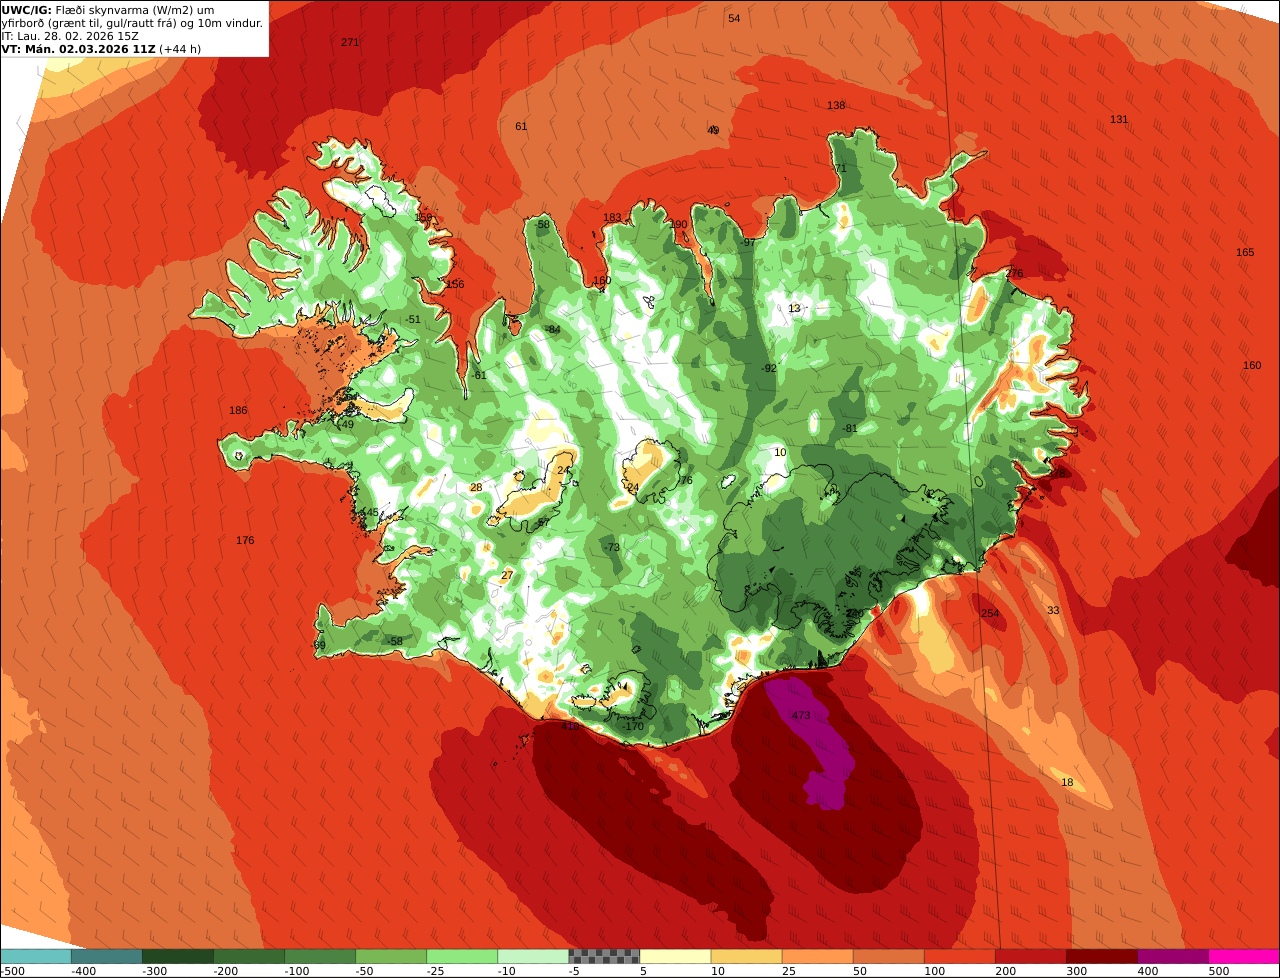Image resolution: width=1280 pixels, height=978 pixels.
Task: Click the 18 value in the southeast sea
Action: (x=1067, y=782)
